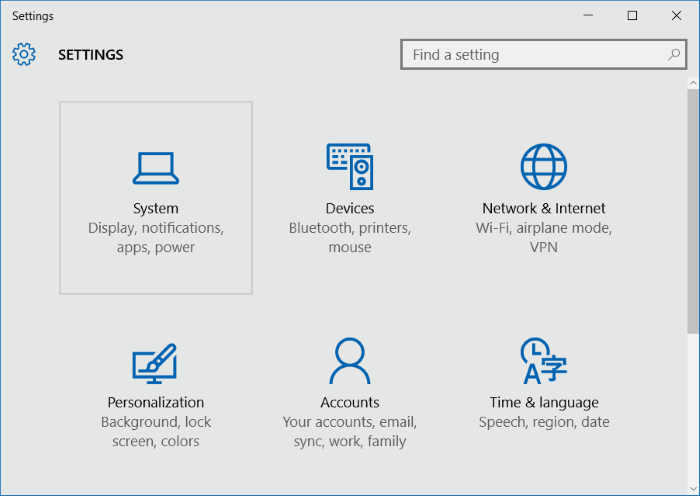Click the vertical scrollbar thumb
700x496 pixels.
click(x=693, y=211)
